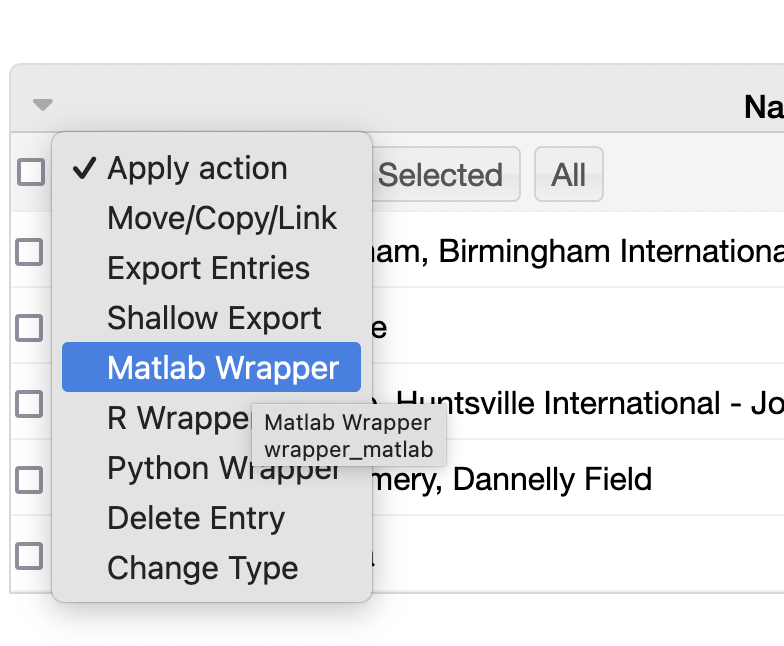Select 'Move/Copy/Link' from the action list

[x=222, y=219]
